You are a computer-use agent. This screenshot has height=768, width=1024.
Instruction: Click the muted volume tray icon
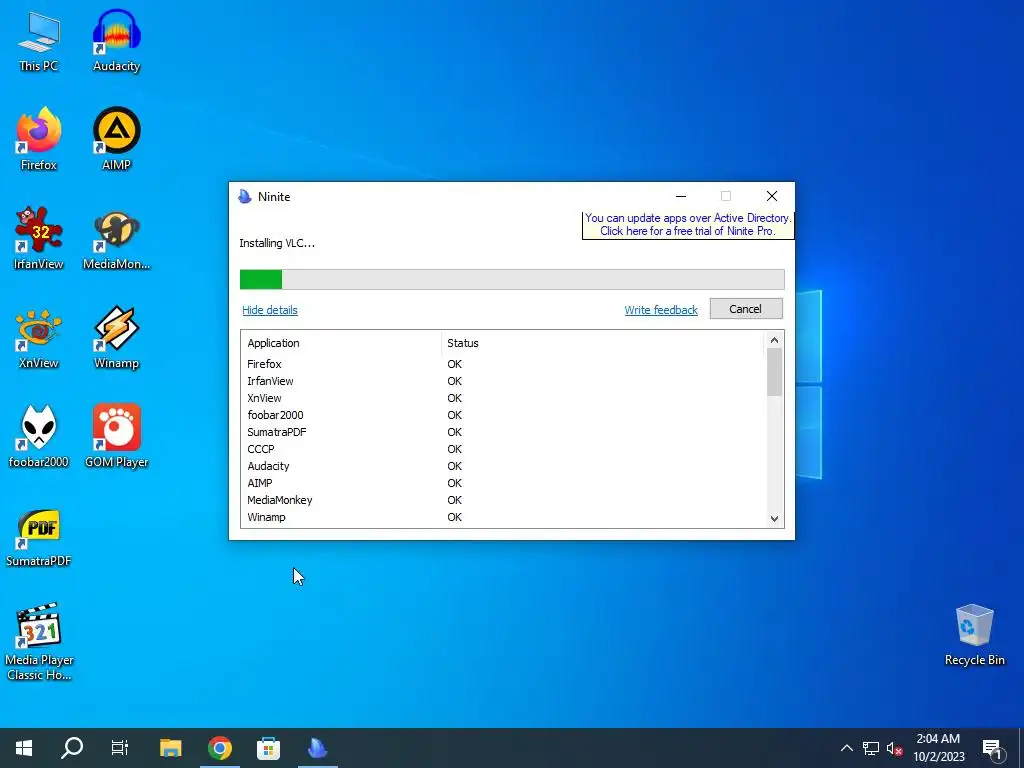click(x=895, y=748)
